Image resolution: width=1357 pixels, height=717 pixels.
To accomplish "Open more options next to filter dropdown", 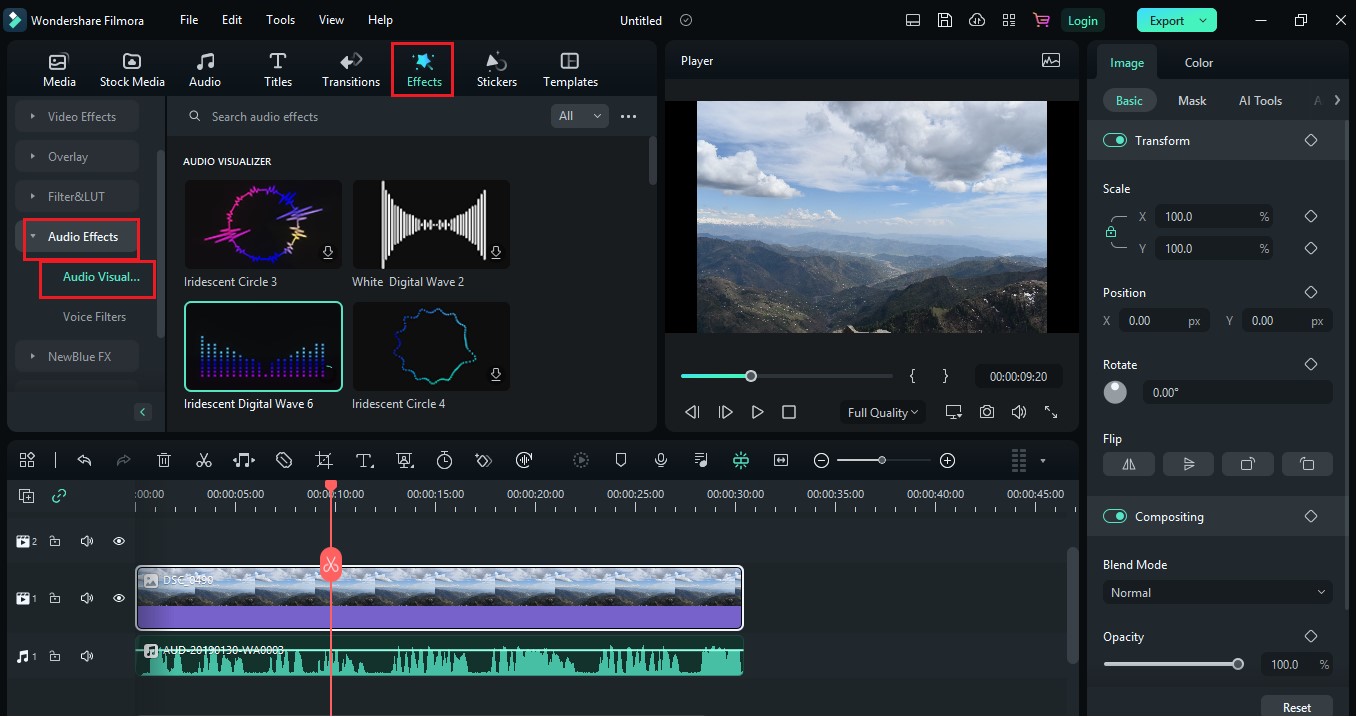I will click(x=628, y=116).
